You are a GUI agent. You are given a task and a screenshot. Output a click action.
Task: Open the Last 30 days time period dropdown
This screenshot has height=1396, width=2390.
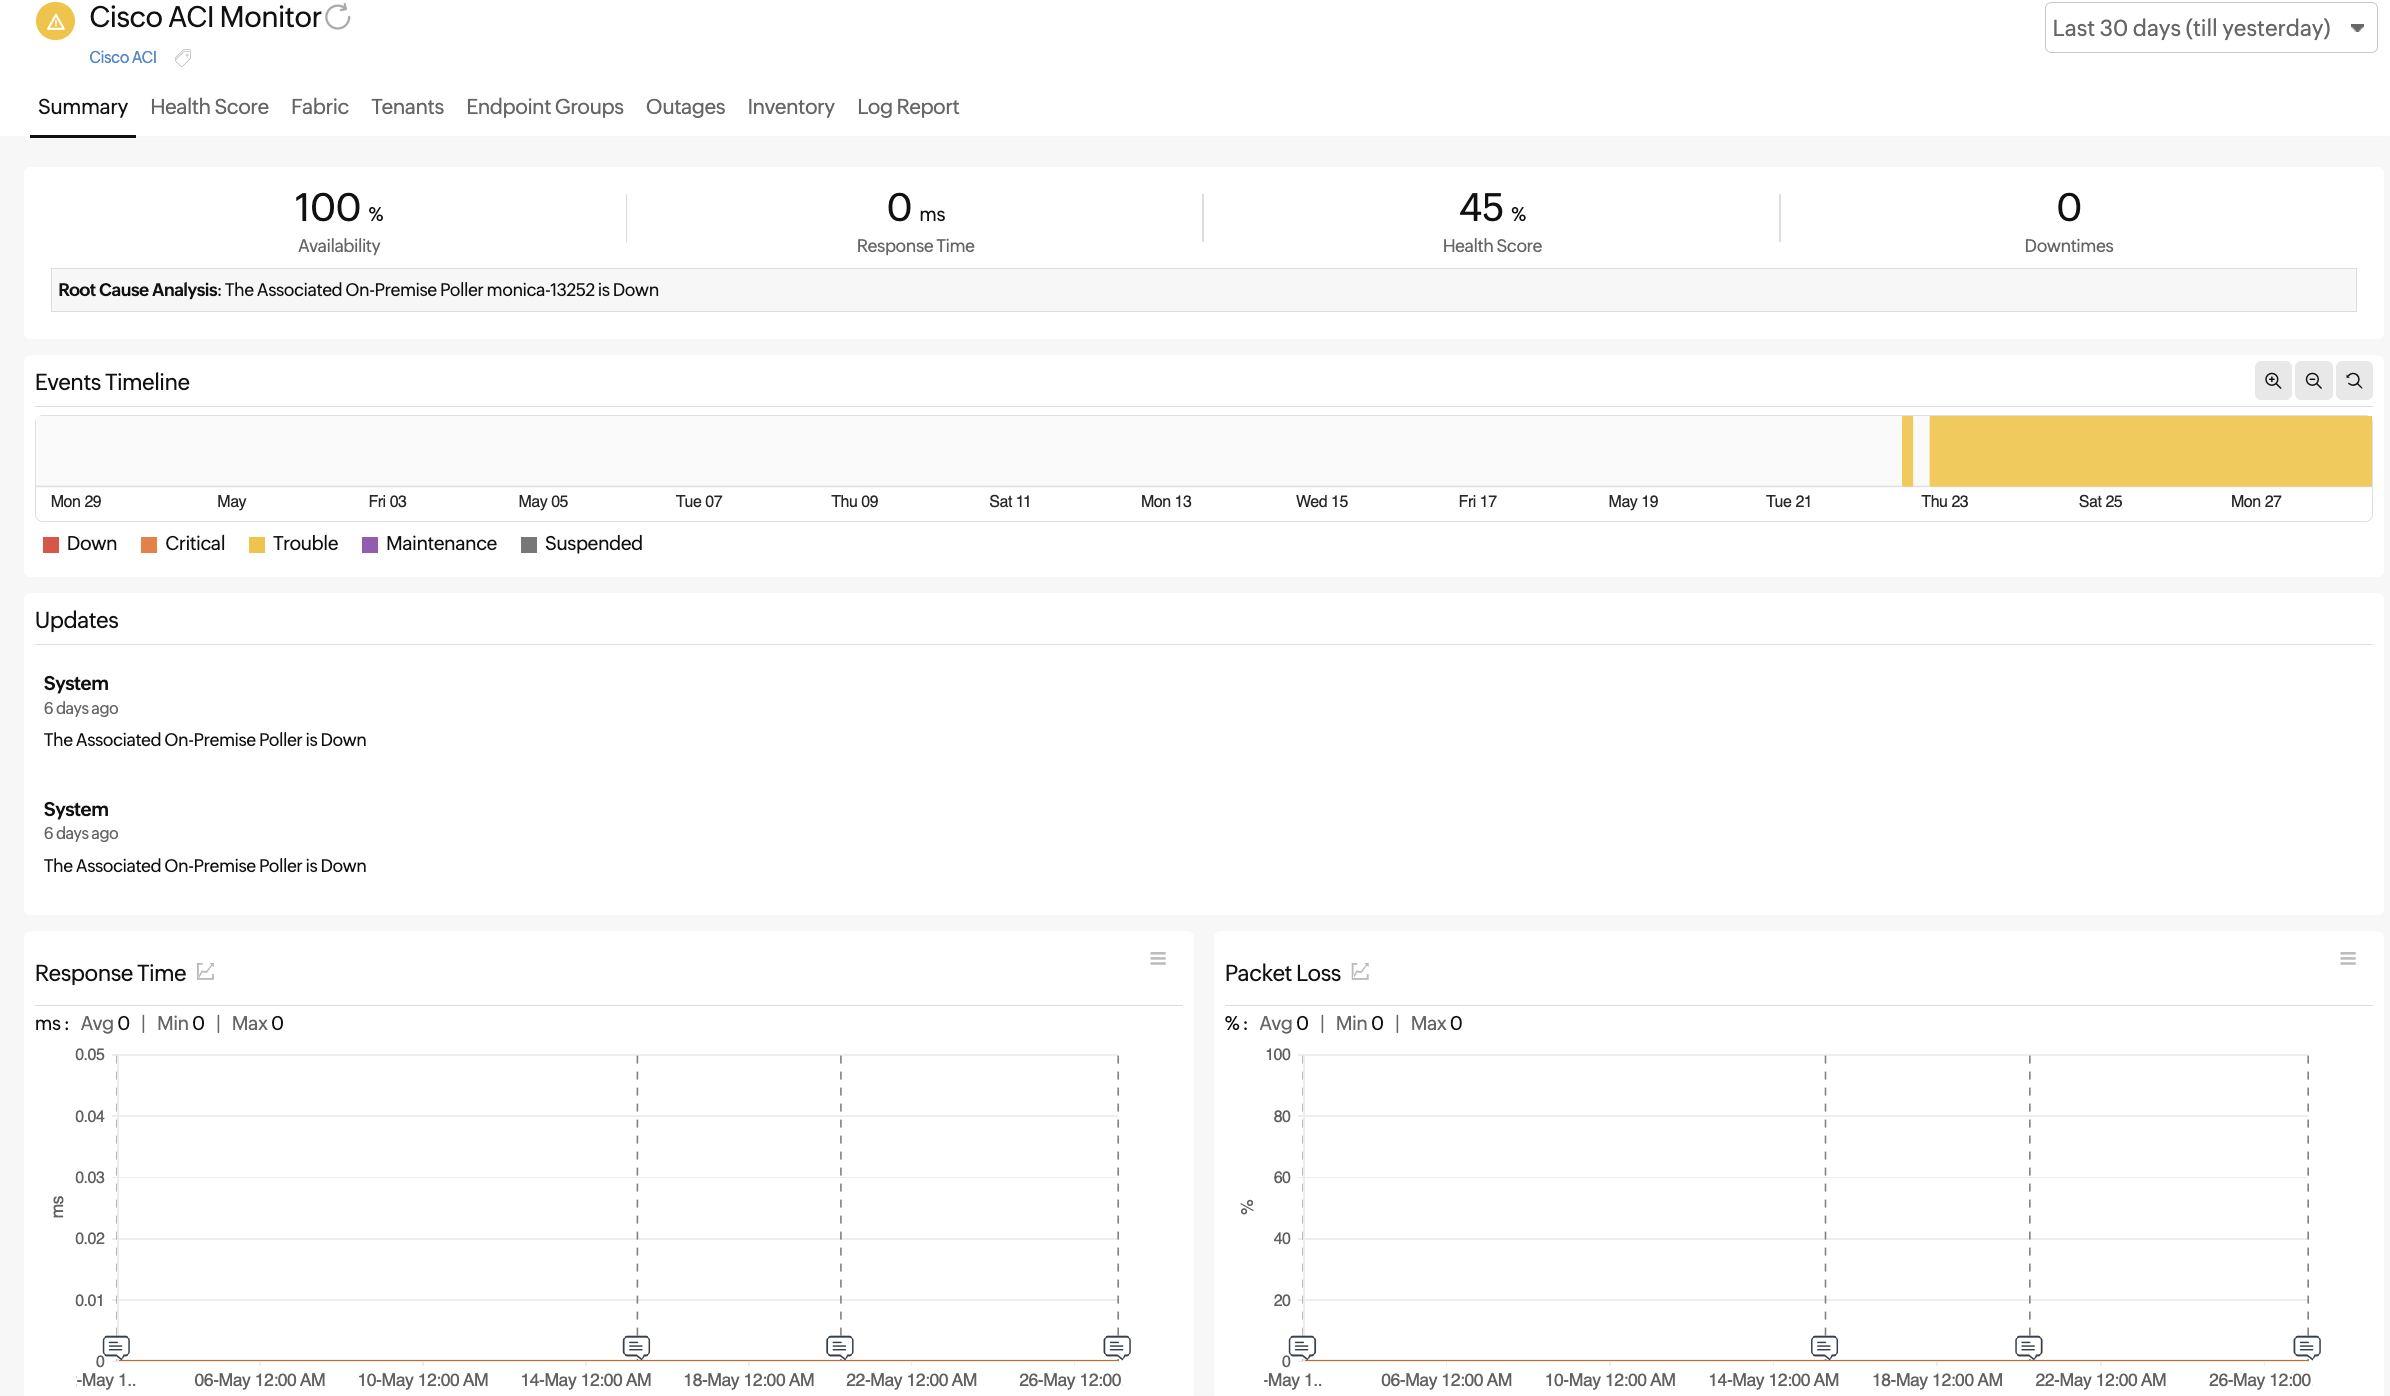2209,28
